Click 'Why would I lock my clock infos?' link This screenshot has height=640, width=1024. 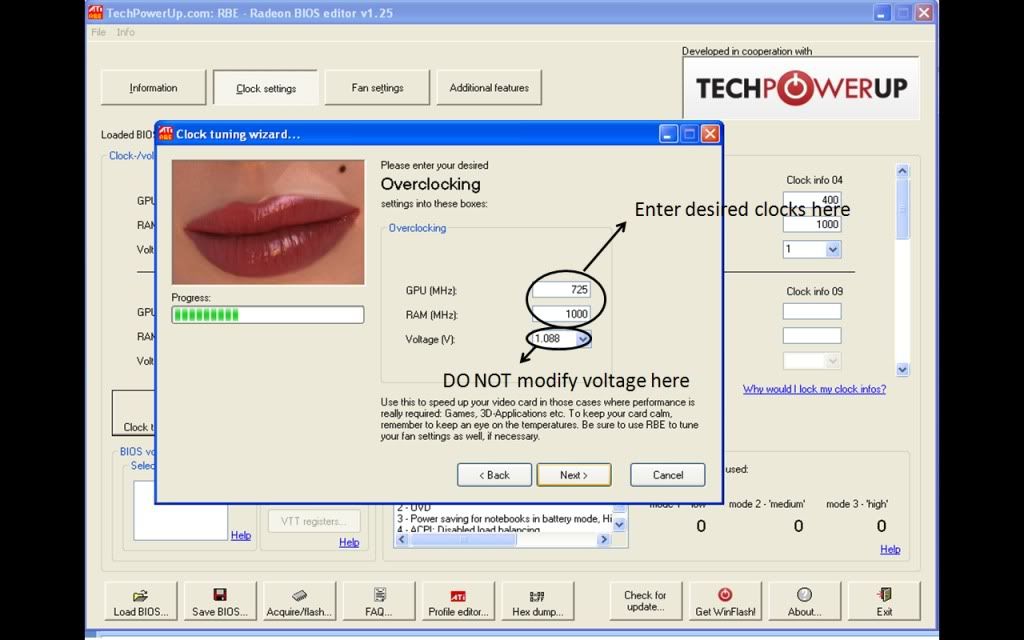click(x=814, y=389)
